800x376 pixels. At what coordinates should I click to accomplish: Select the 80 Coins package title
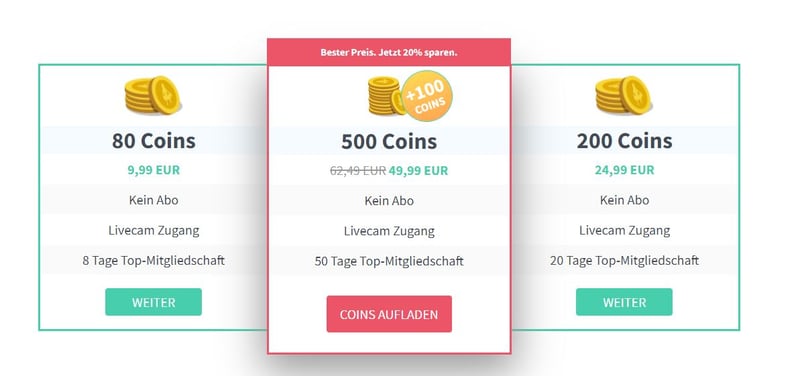[x=154, y=141]
